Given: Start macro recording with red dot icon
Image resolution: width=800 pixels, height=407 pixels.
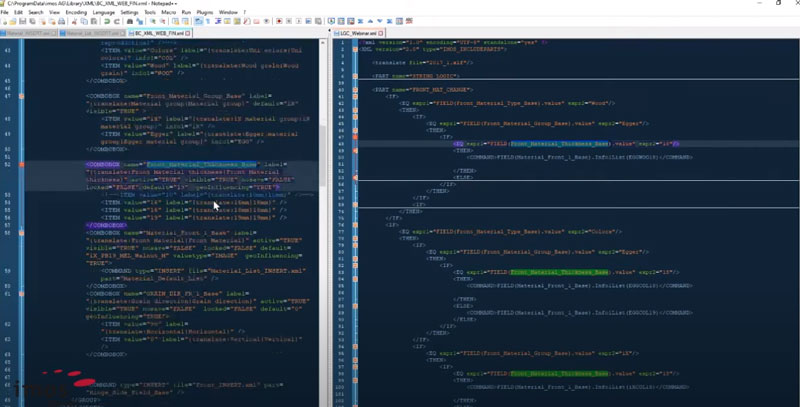Looking at the screenshot, I should [x=279, y=21].
